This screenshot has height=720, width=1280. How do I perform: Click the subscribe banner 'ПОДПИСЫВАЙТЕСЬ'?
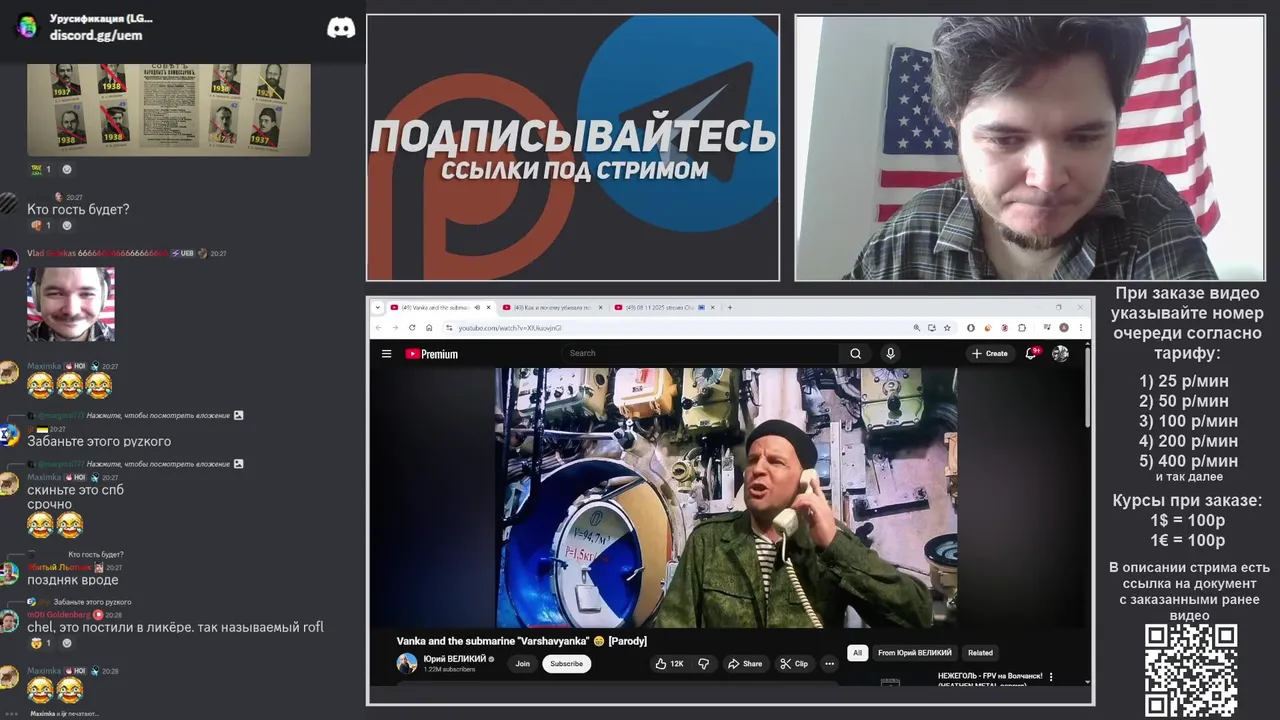(x=573, y=136)
